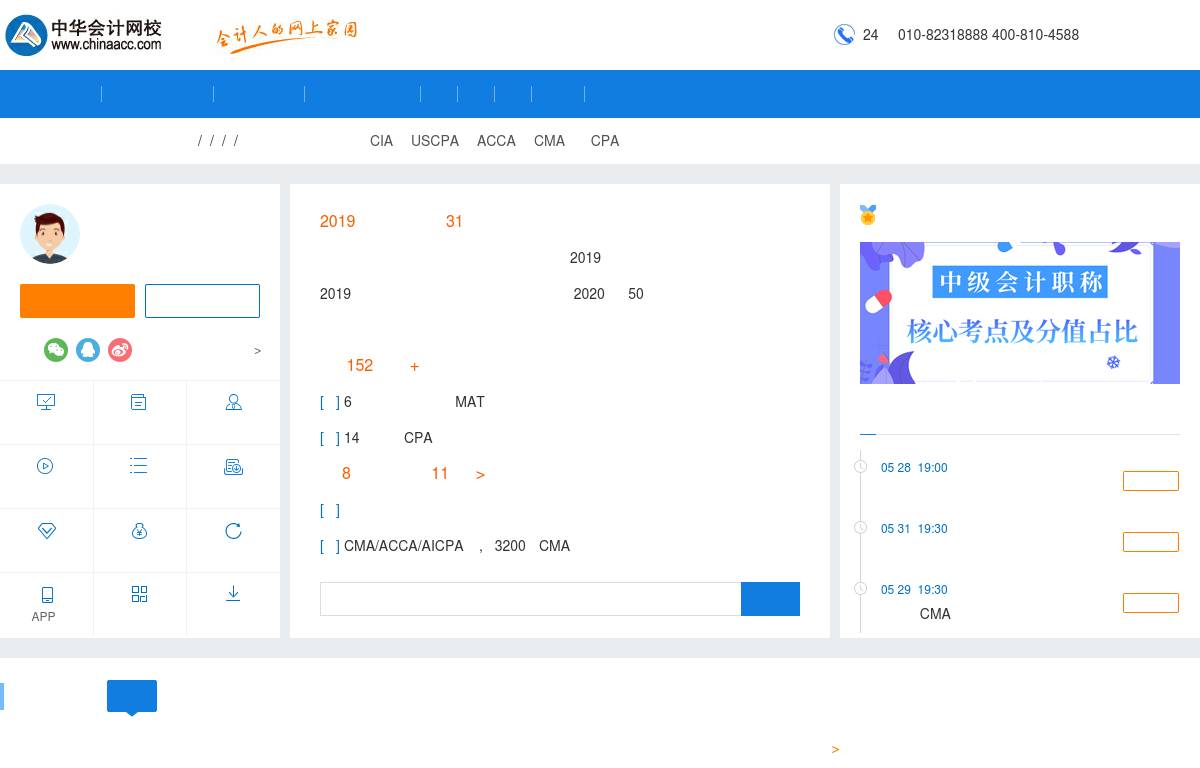Image resolution: width=1200 pixels, height=768 pixels.
Task: Click the blue outlined button under avatar
Action: [202, 301]
